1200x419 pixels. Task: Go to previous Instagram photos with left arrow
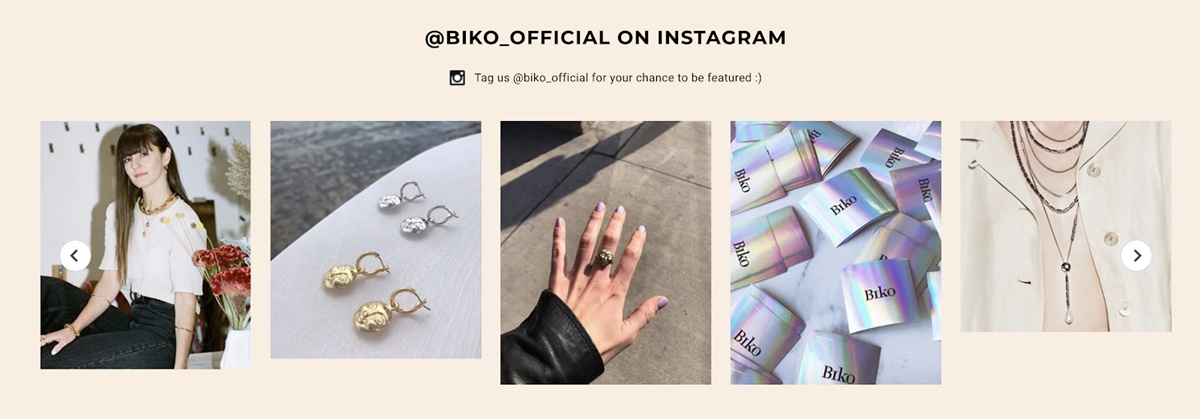click(x=75, y=255)
